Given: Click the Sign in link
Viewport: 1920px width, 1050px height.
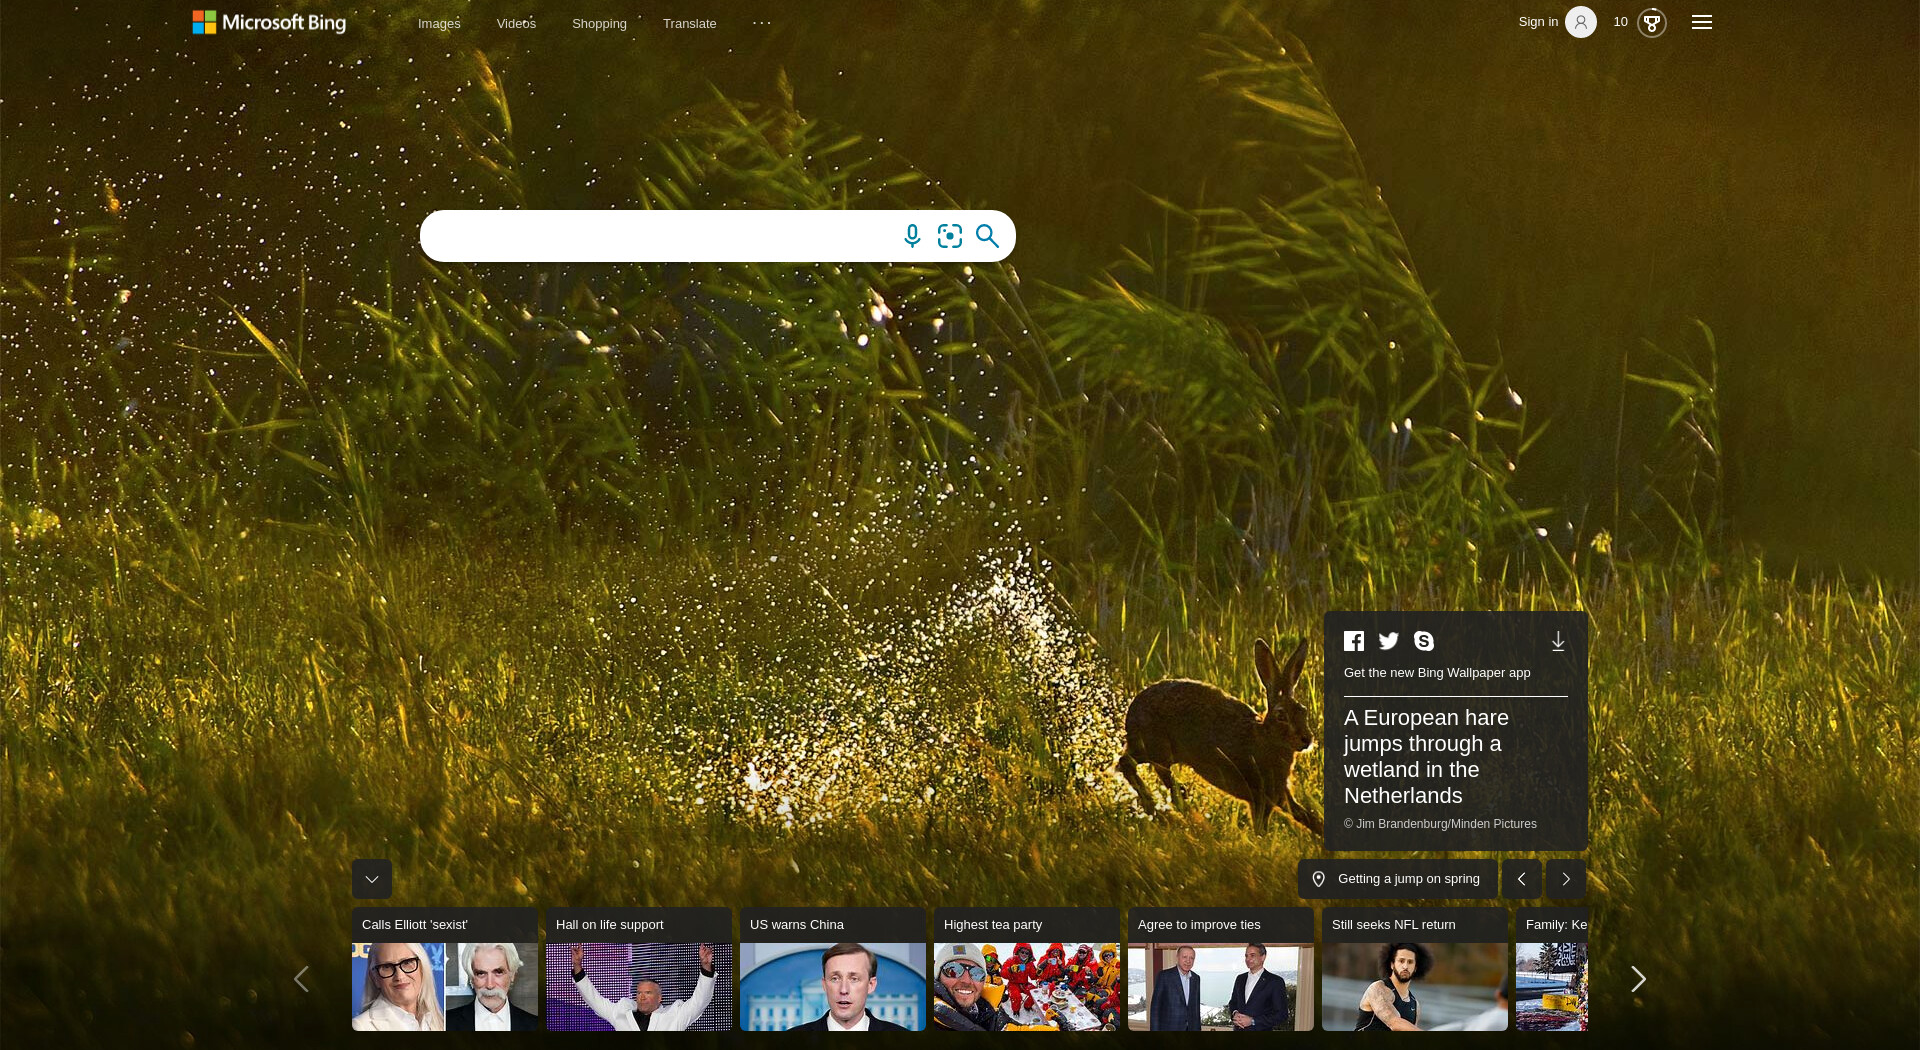Looking at the screenshot, I should [x=1538, y=22].
